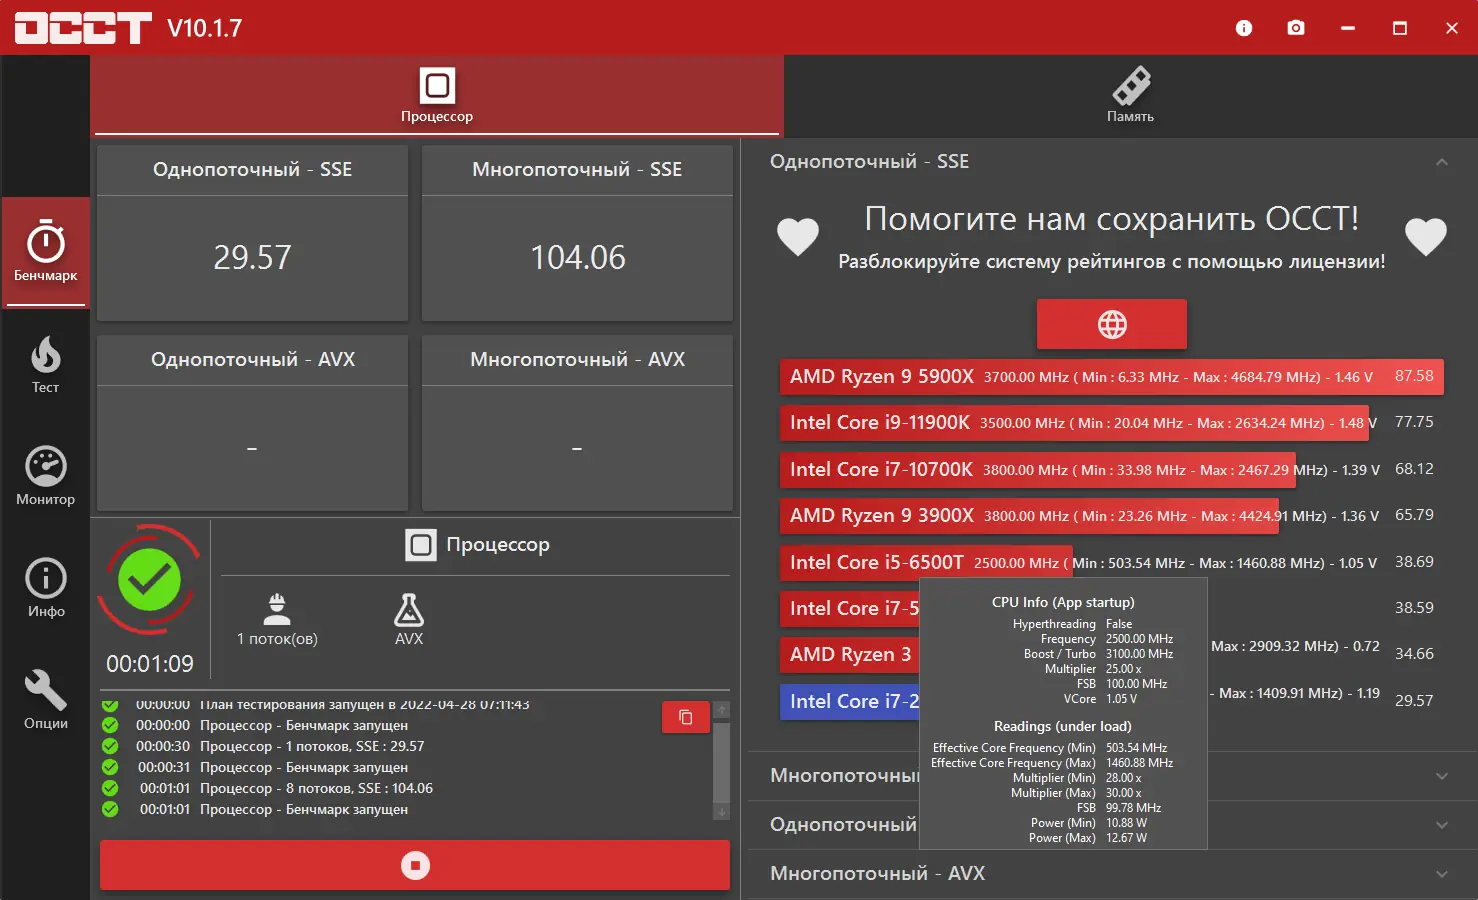Click the green checkmark test status icon
1478x900 pixels.
coord(148,580)
